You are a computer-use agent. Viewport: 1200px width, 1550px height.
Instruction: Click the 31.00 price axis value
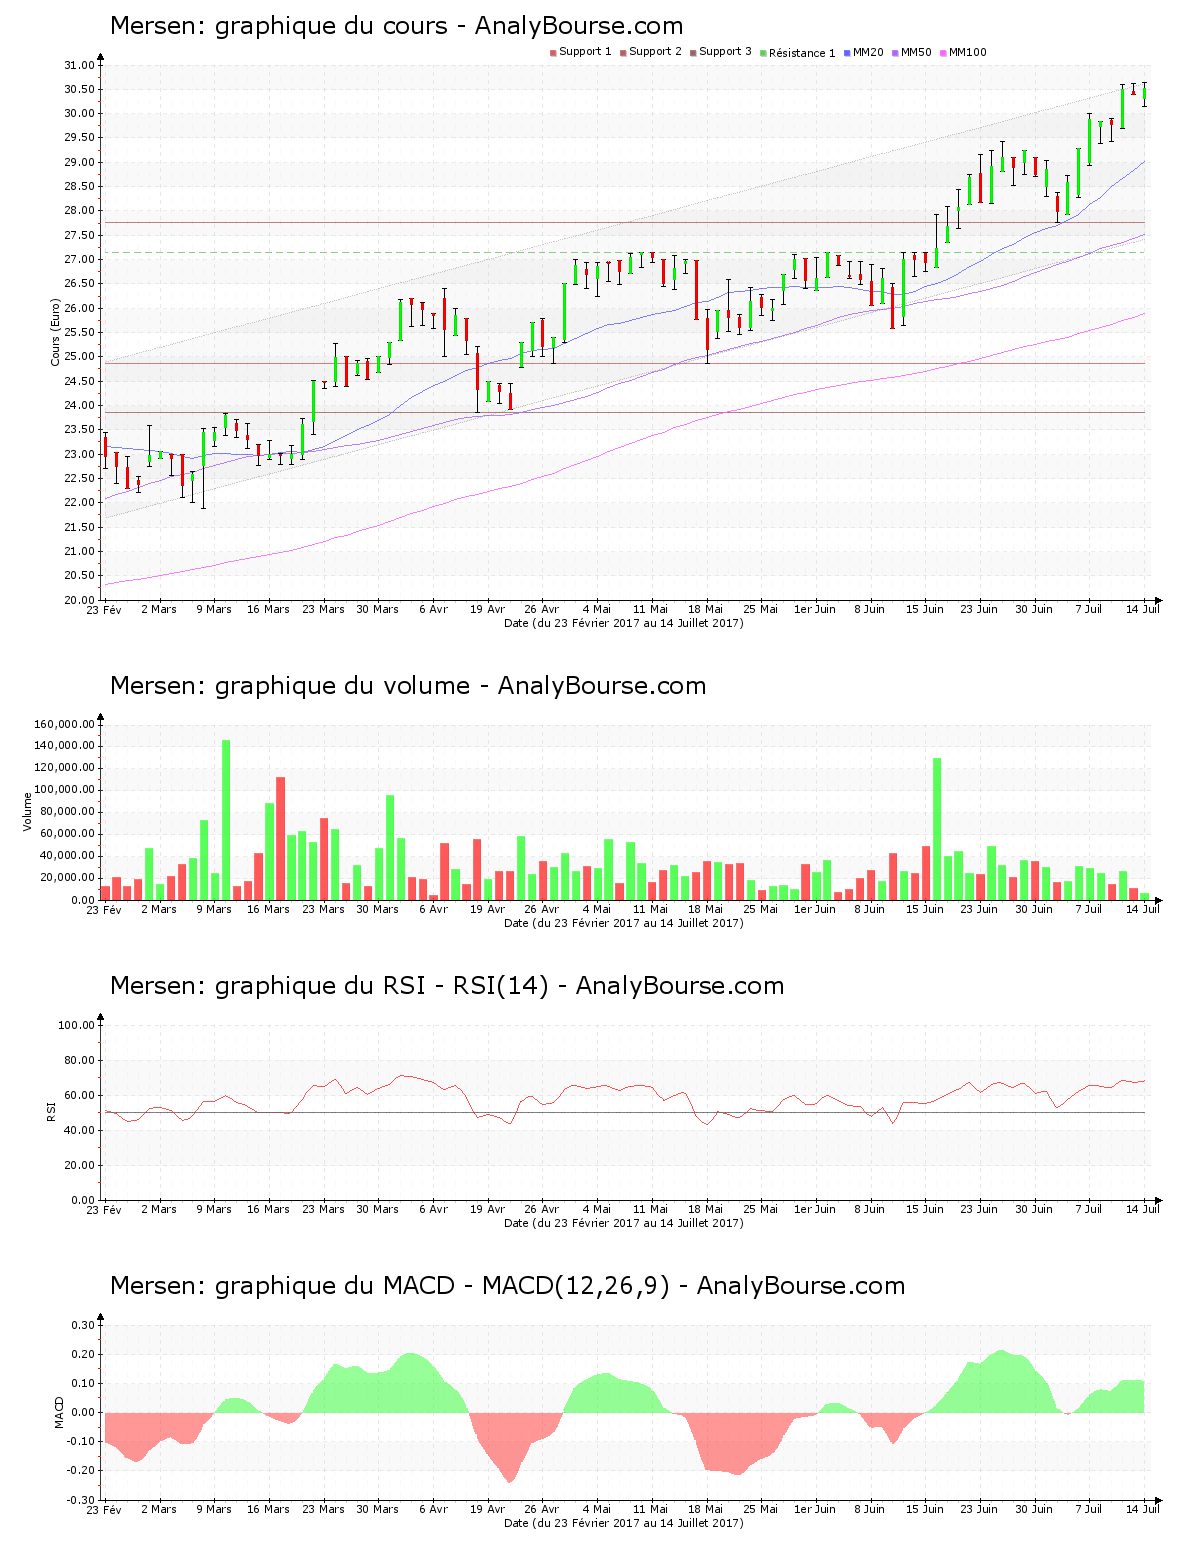[79, 65]
